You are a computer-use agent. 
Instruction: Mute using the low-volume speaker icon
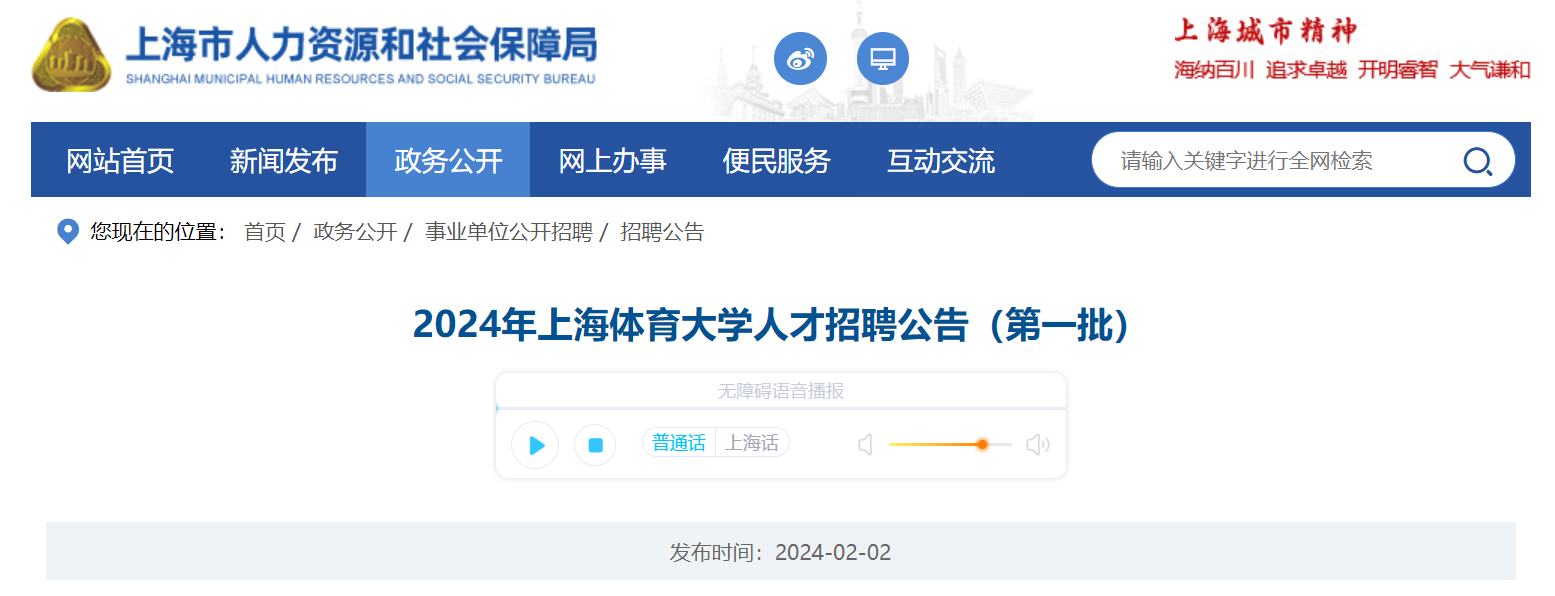[x=866, y=444]
